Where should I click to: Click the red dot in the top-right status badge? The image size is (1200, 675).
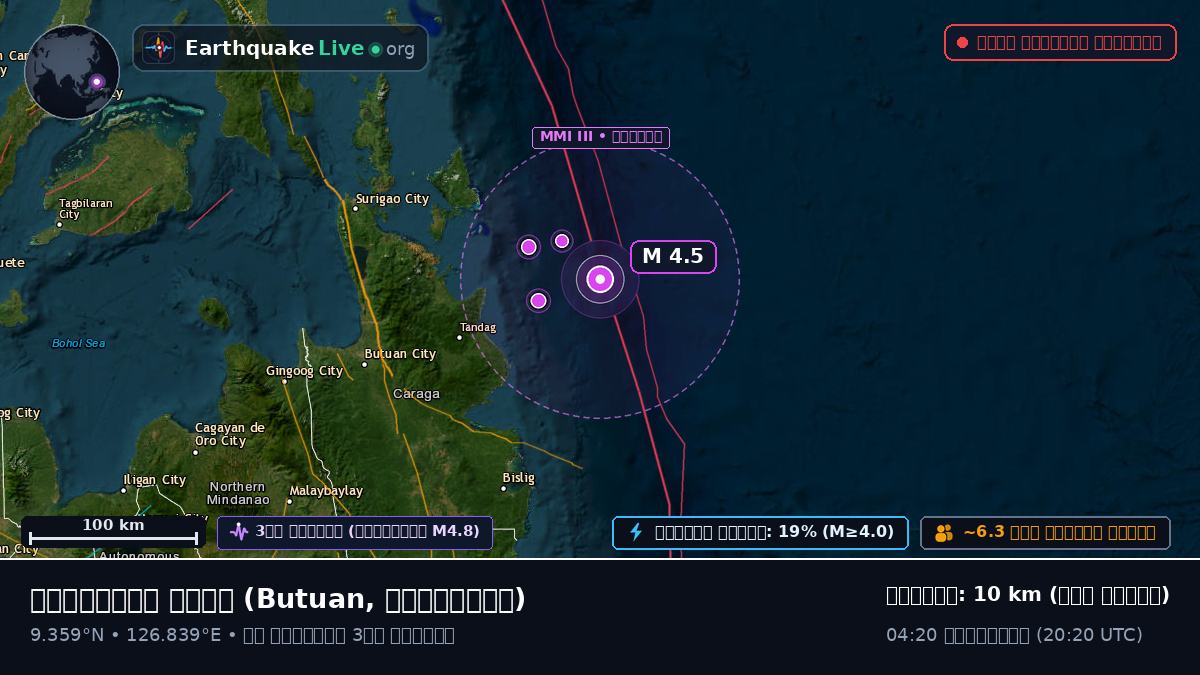[962, 42]
